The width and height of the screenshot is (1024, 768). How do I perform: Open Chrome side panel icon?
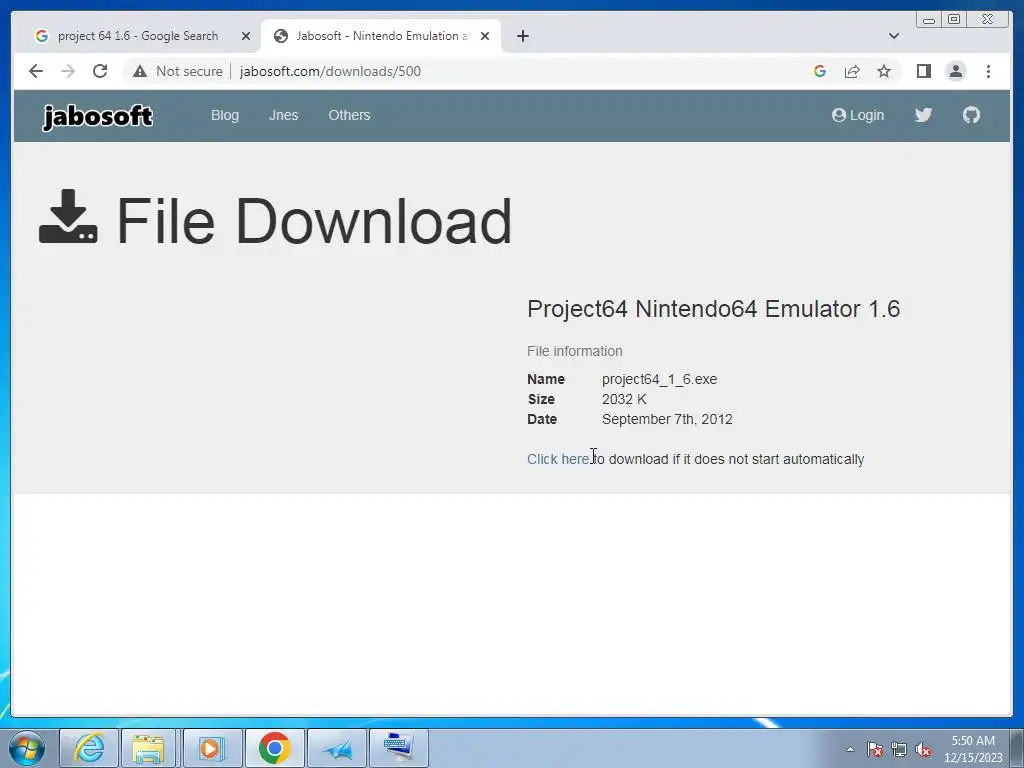[x=923, y=71]
